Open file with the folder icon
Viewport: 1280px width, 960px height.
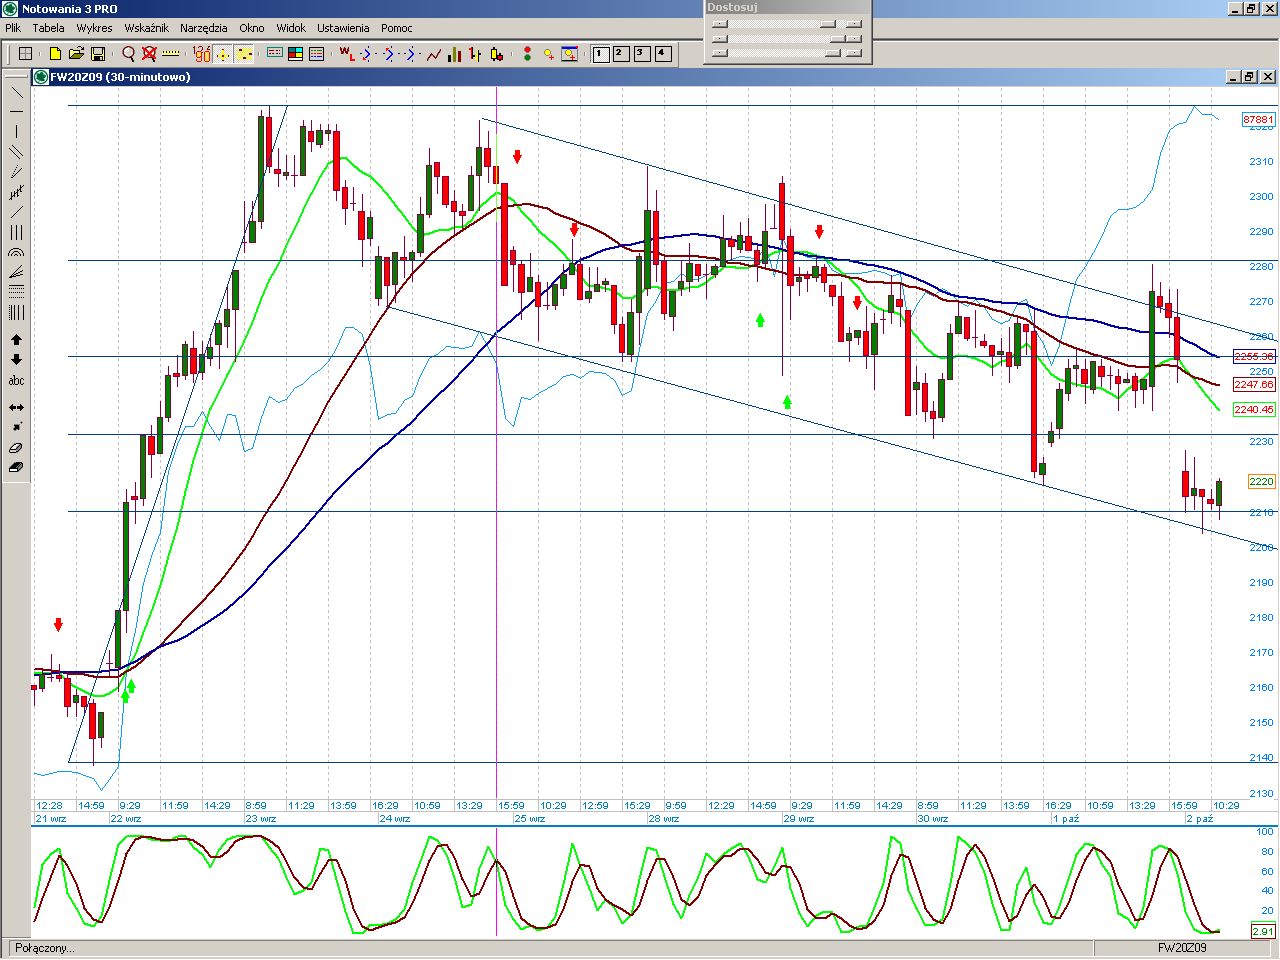point(76,54)
